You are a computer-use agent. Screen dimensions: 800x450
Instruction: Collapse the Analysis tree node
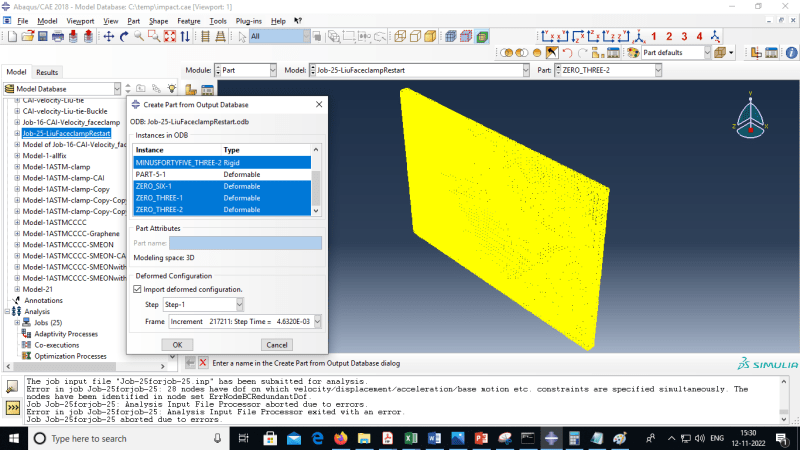click(x=8, y=311)
